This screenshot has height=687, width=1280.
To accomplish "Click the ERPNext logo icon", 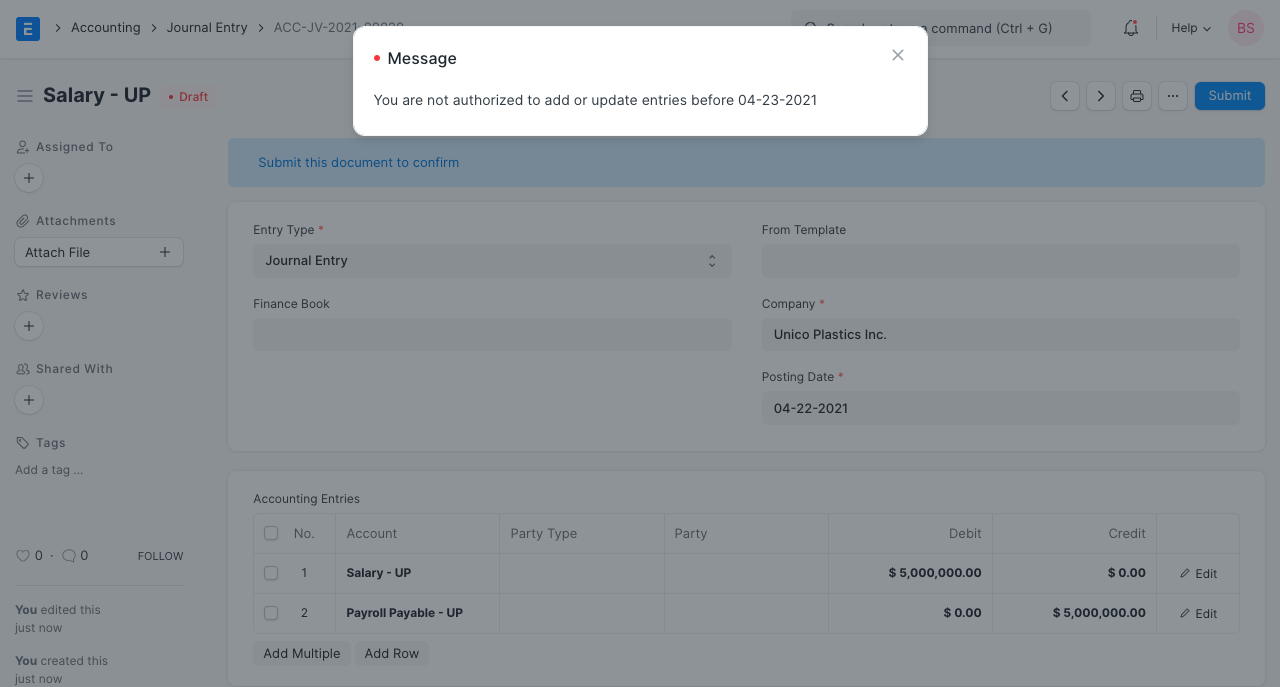I will [28, 28].
